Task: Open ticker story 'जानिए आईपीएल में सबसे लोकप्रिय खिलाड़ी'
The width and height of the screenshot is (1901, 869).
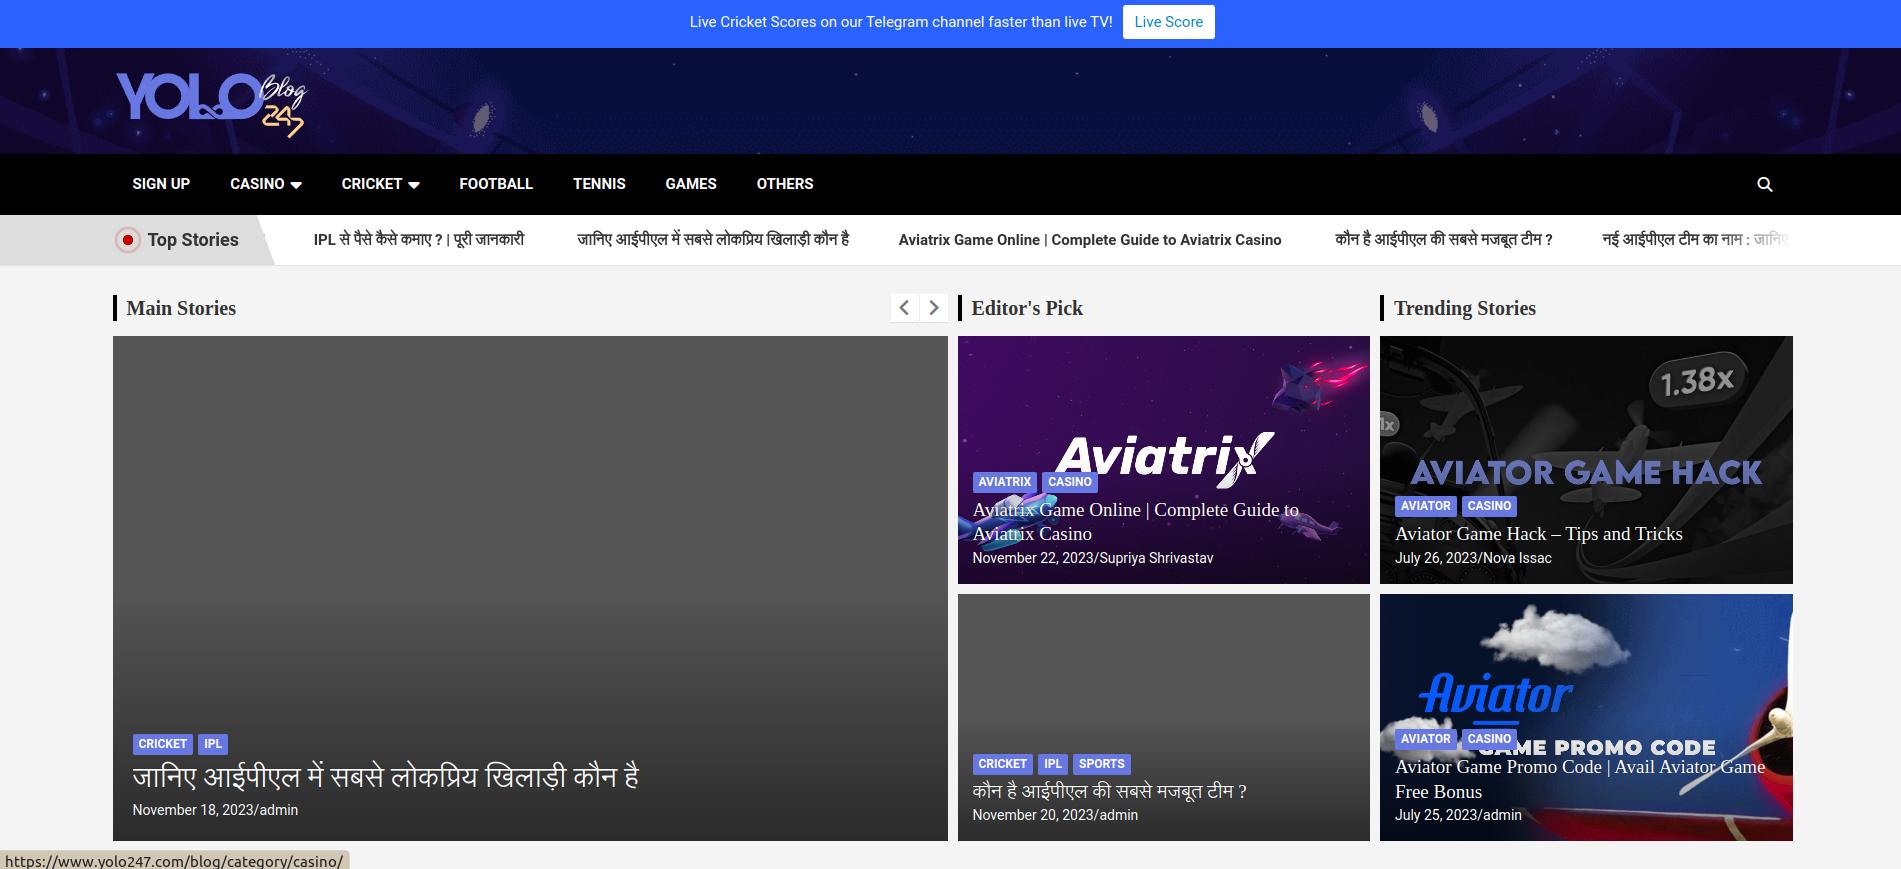Action: [713, 240]
